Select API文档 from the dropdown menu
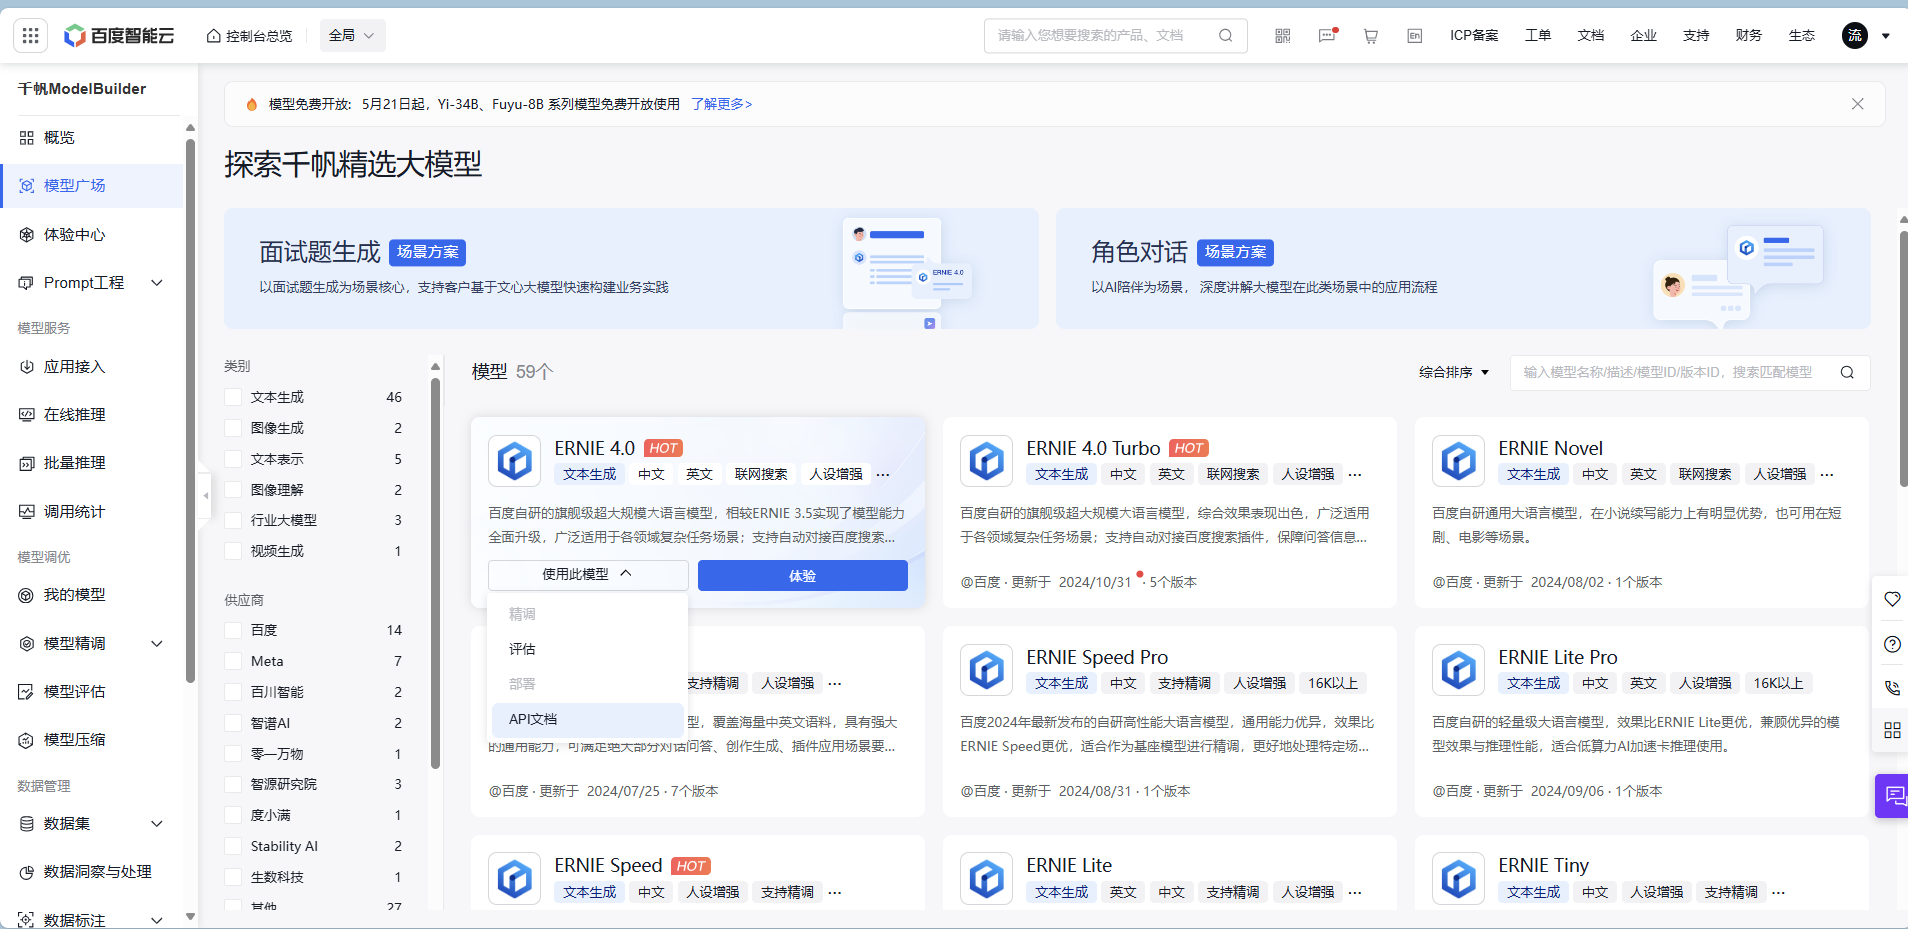The width and height of the screenshot is (1908, 929). click(588, 719)
